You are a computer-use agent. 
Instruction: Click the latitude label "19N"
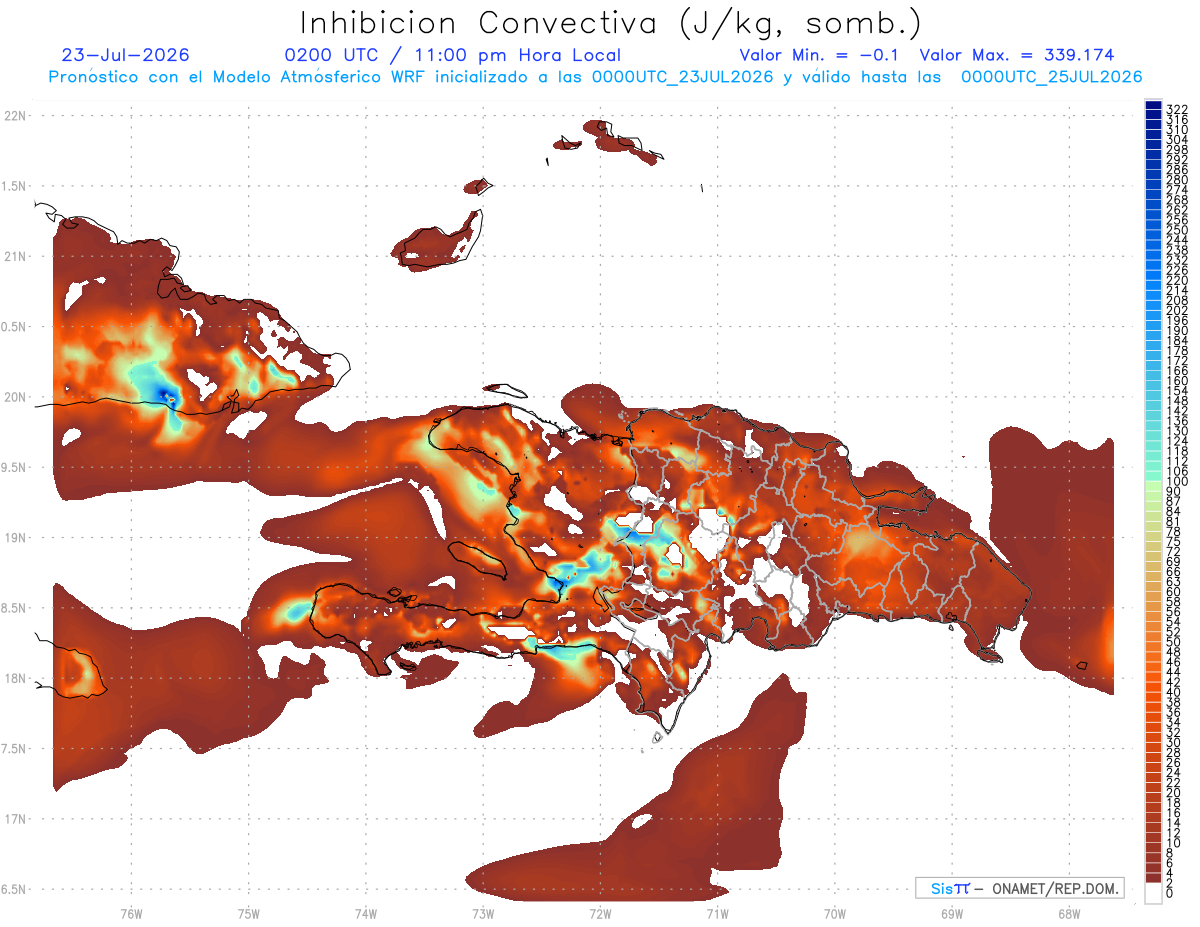point(14,538)
